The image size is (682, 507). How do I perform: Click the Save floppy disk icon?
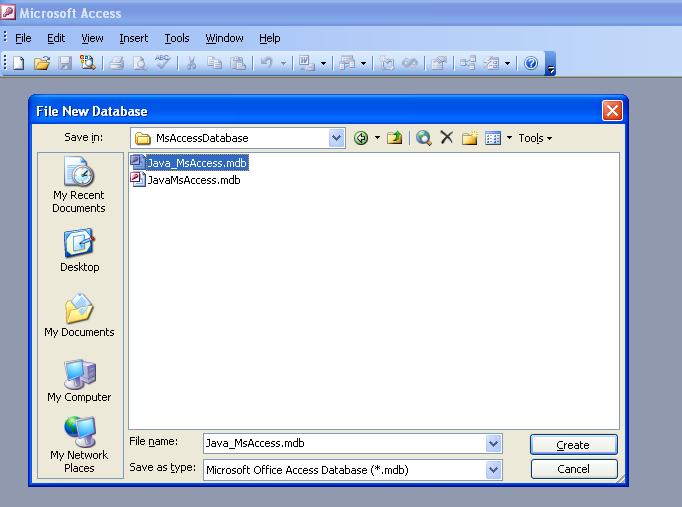click(65, 63)
